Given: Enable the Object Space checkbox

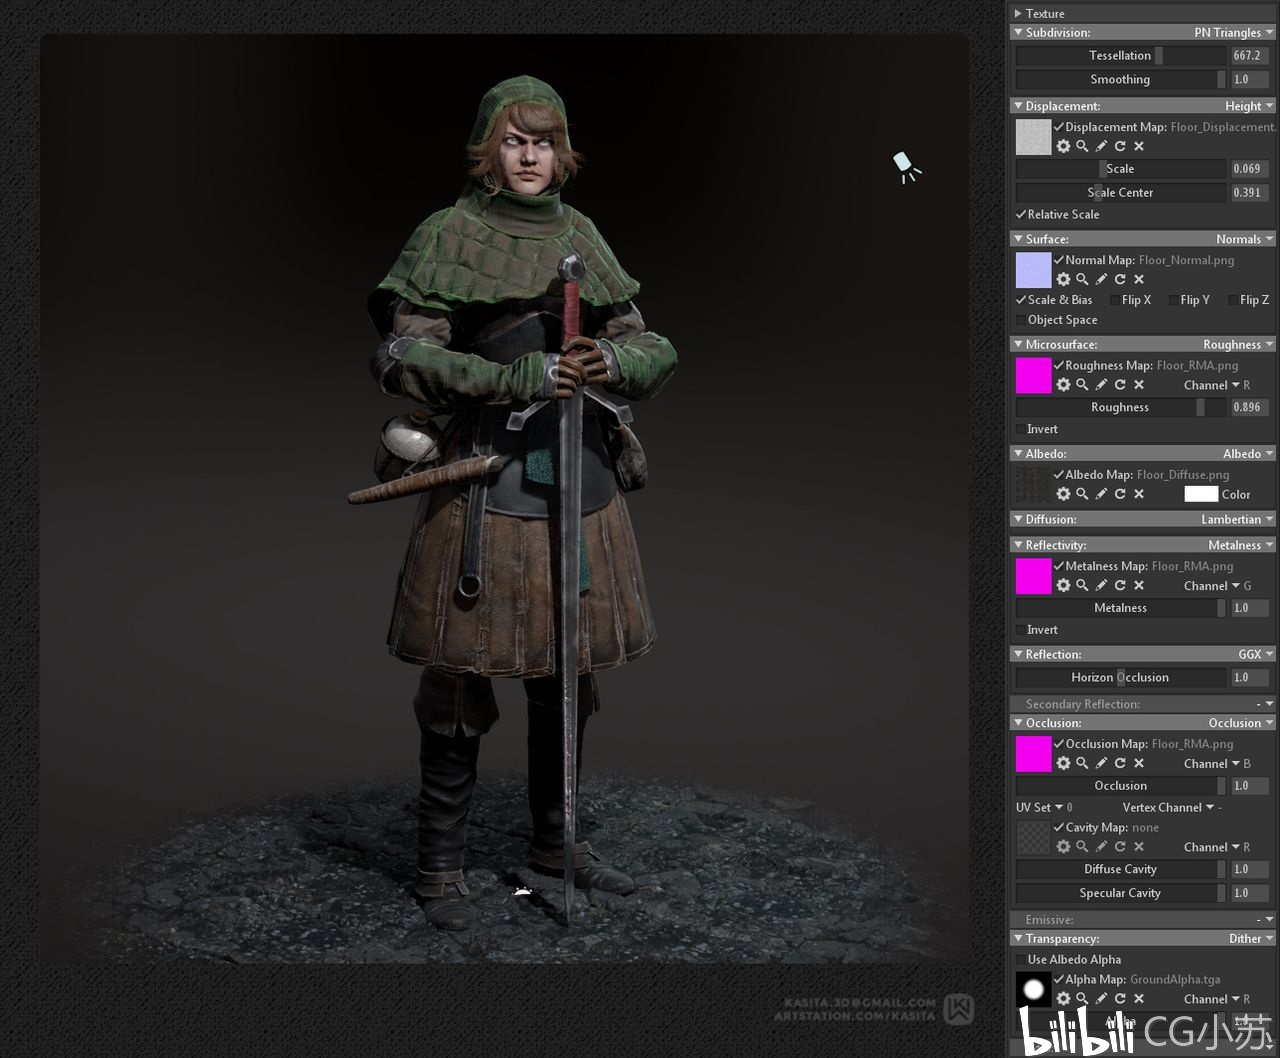Looking at the screenshot, I should 1021,320.
